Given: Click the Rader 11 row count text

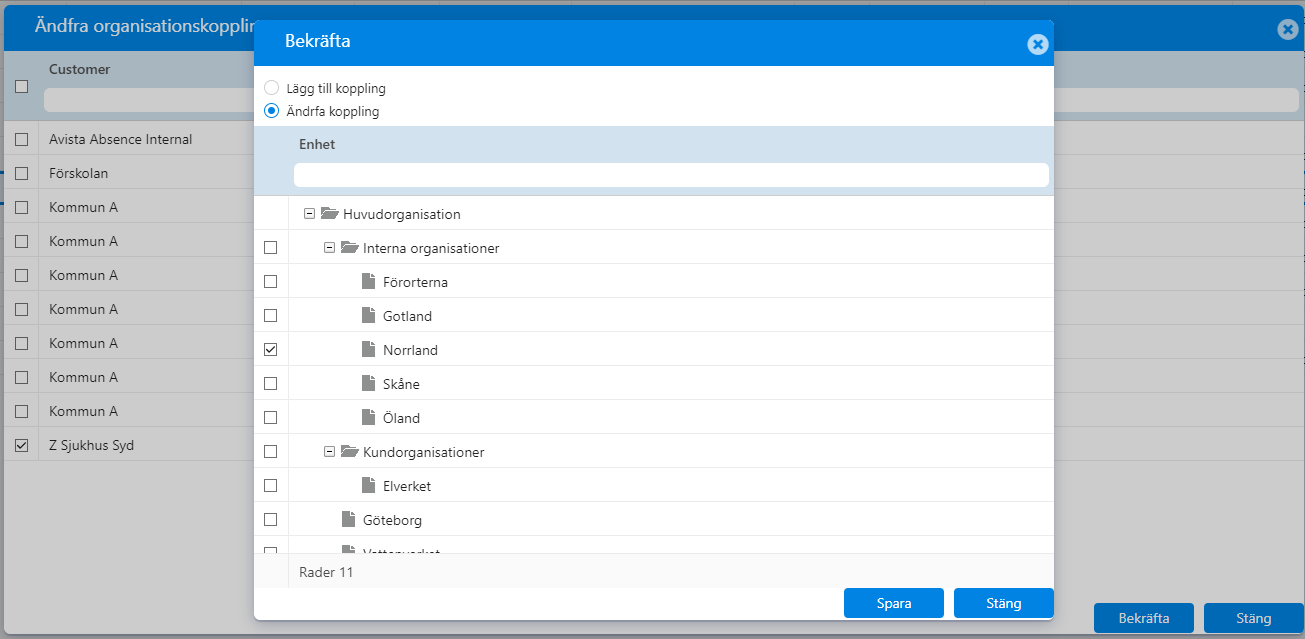Looking at the screenshot, I should click(x=326, y=572).
